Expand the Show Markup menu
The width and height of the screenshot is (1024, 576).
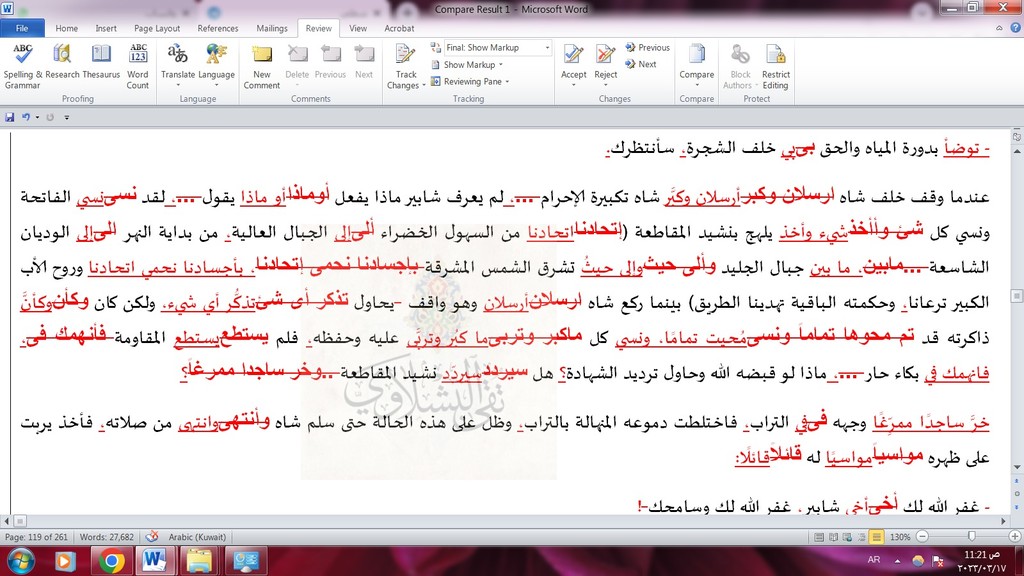[x=468, y=65]
